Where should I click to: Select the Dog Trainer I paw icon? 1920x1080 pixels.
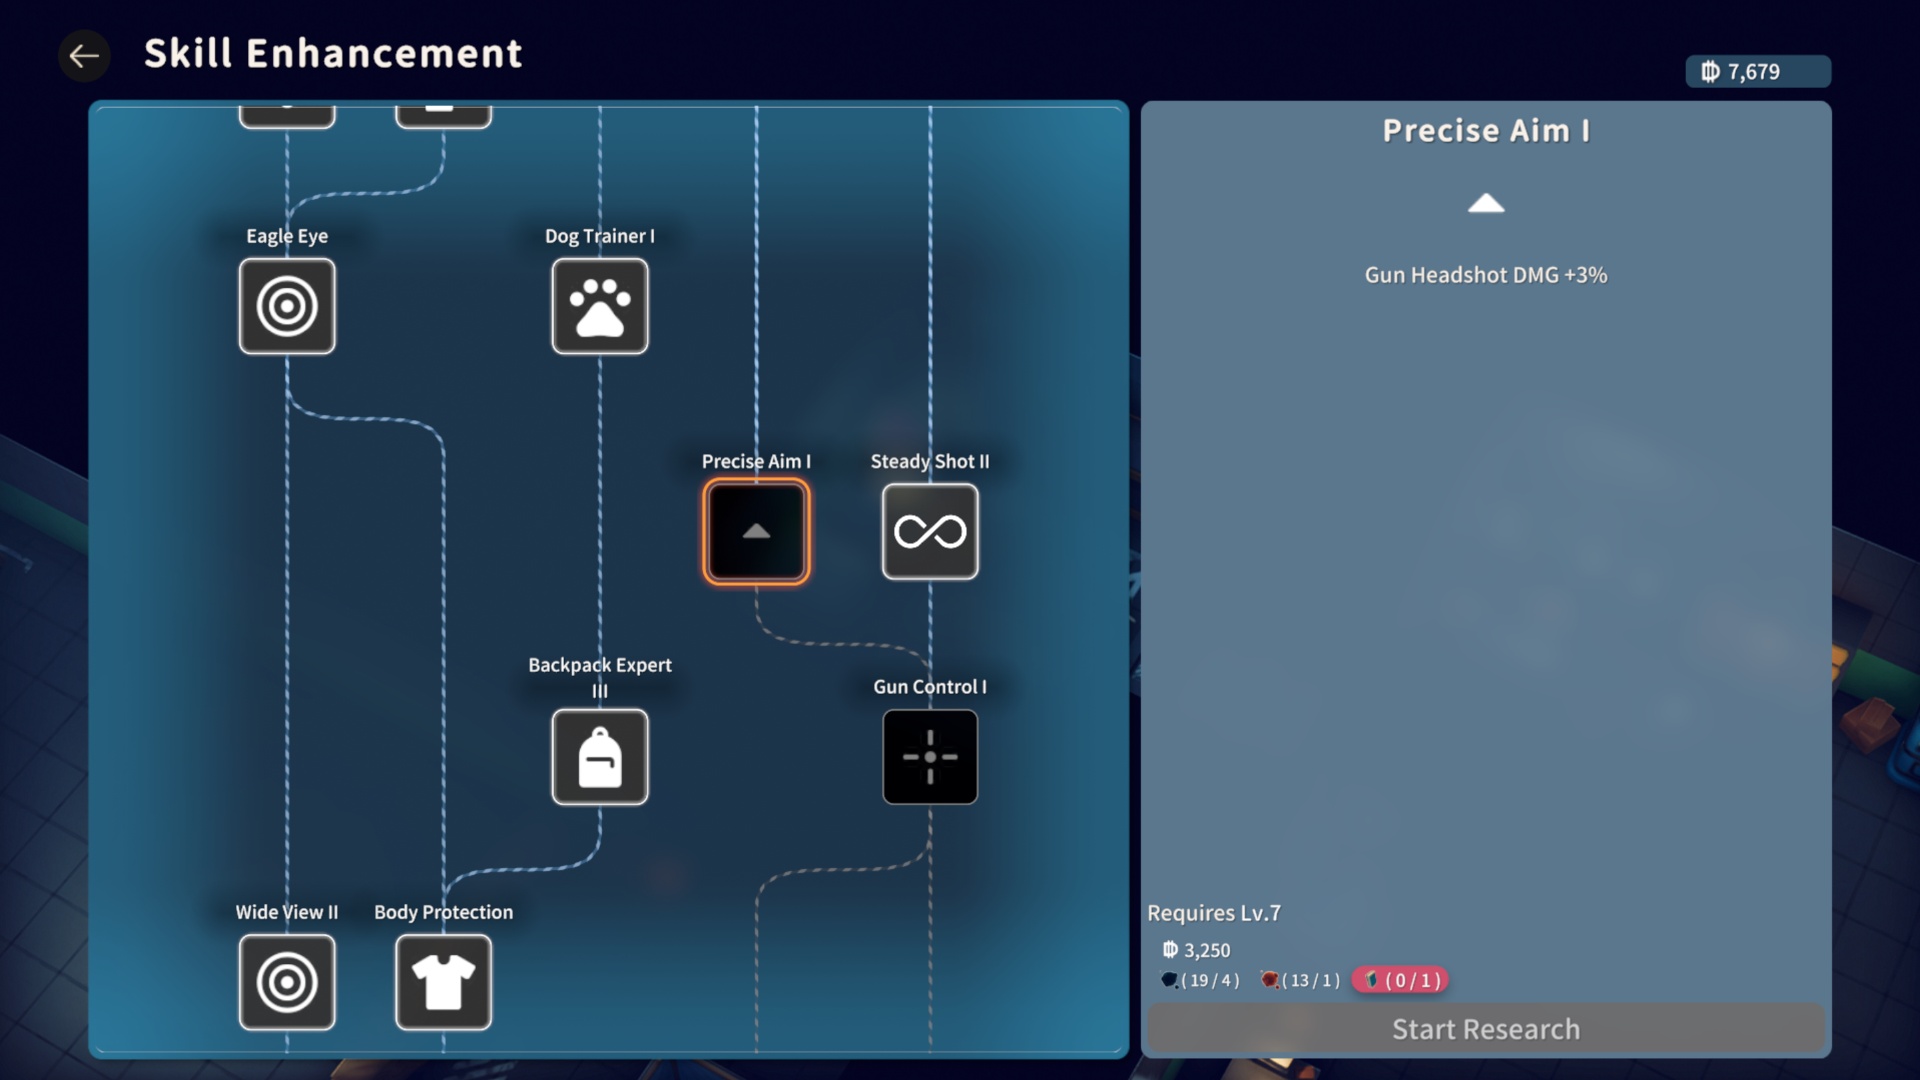pyautogui.click(x=599, y=306)
